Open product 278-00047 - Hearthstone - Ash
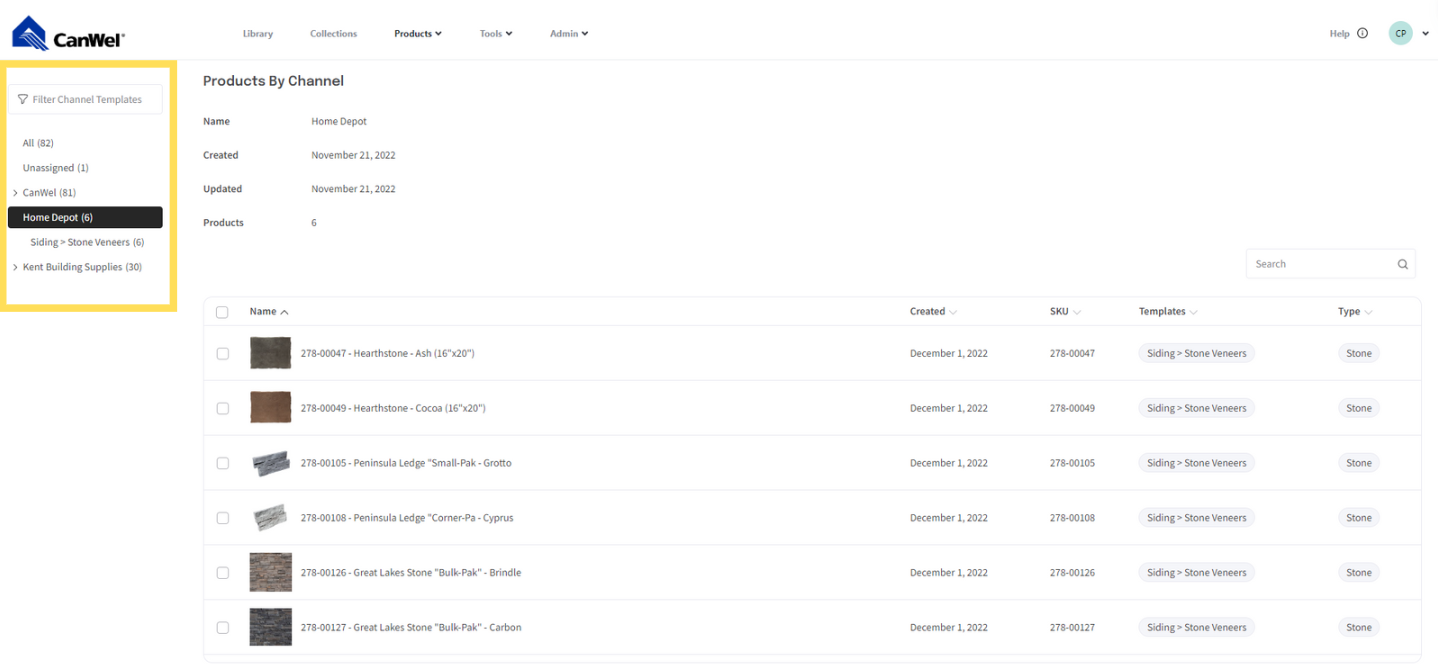The image size is (1438, 668). click(x=387, y=353)
